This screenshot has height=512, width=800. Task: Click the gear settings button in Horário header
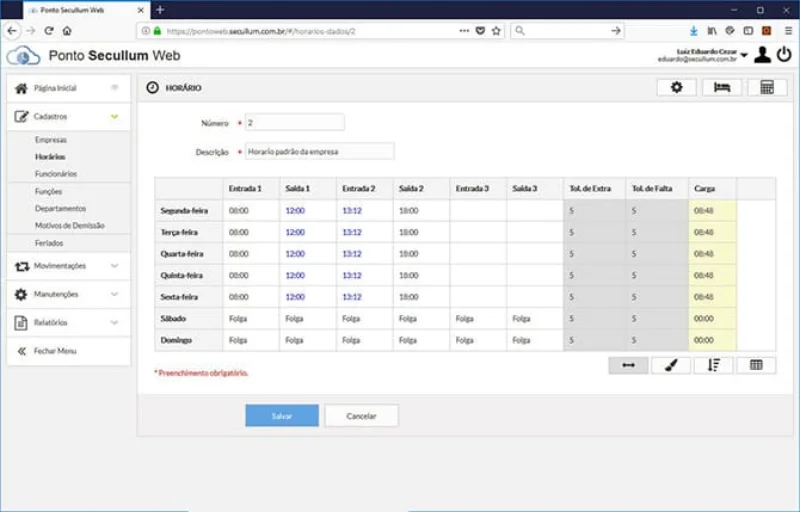676,88
